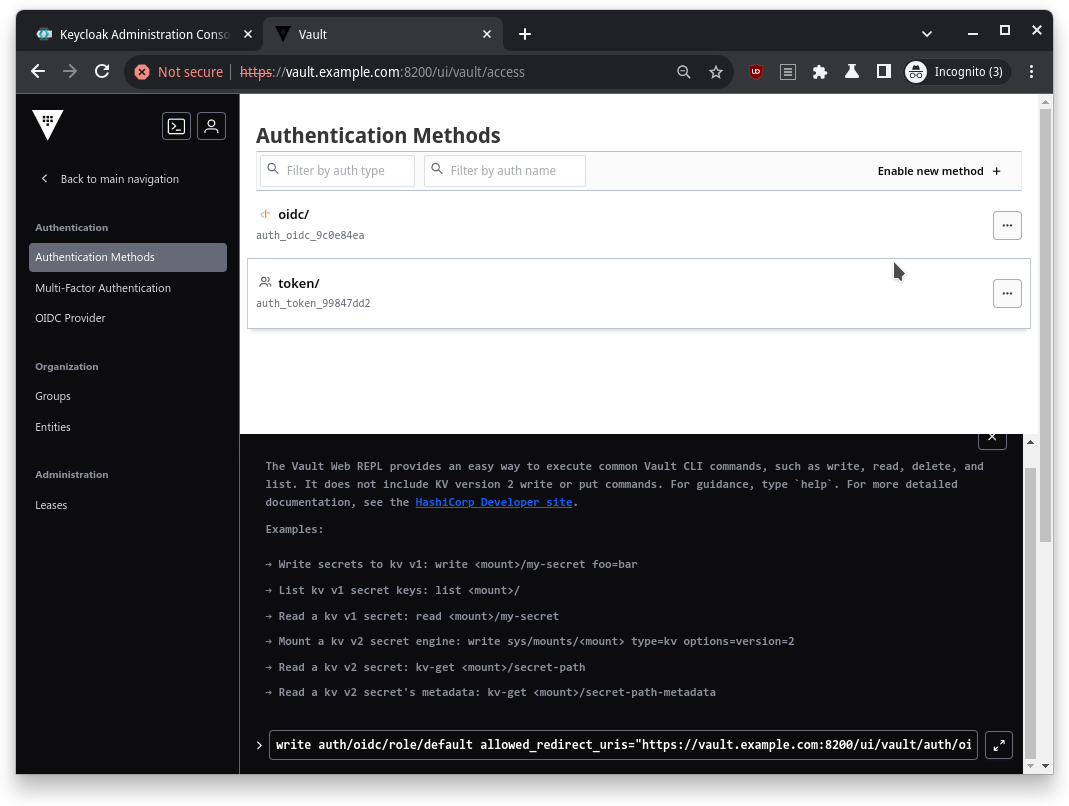Image resolution: width=1069 pixels, height=806 pixels.
Task: Click the auth_token_99847dd2 accessor text
Action: (313, 303)
